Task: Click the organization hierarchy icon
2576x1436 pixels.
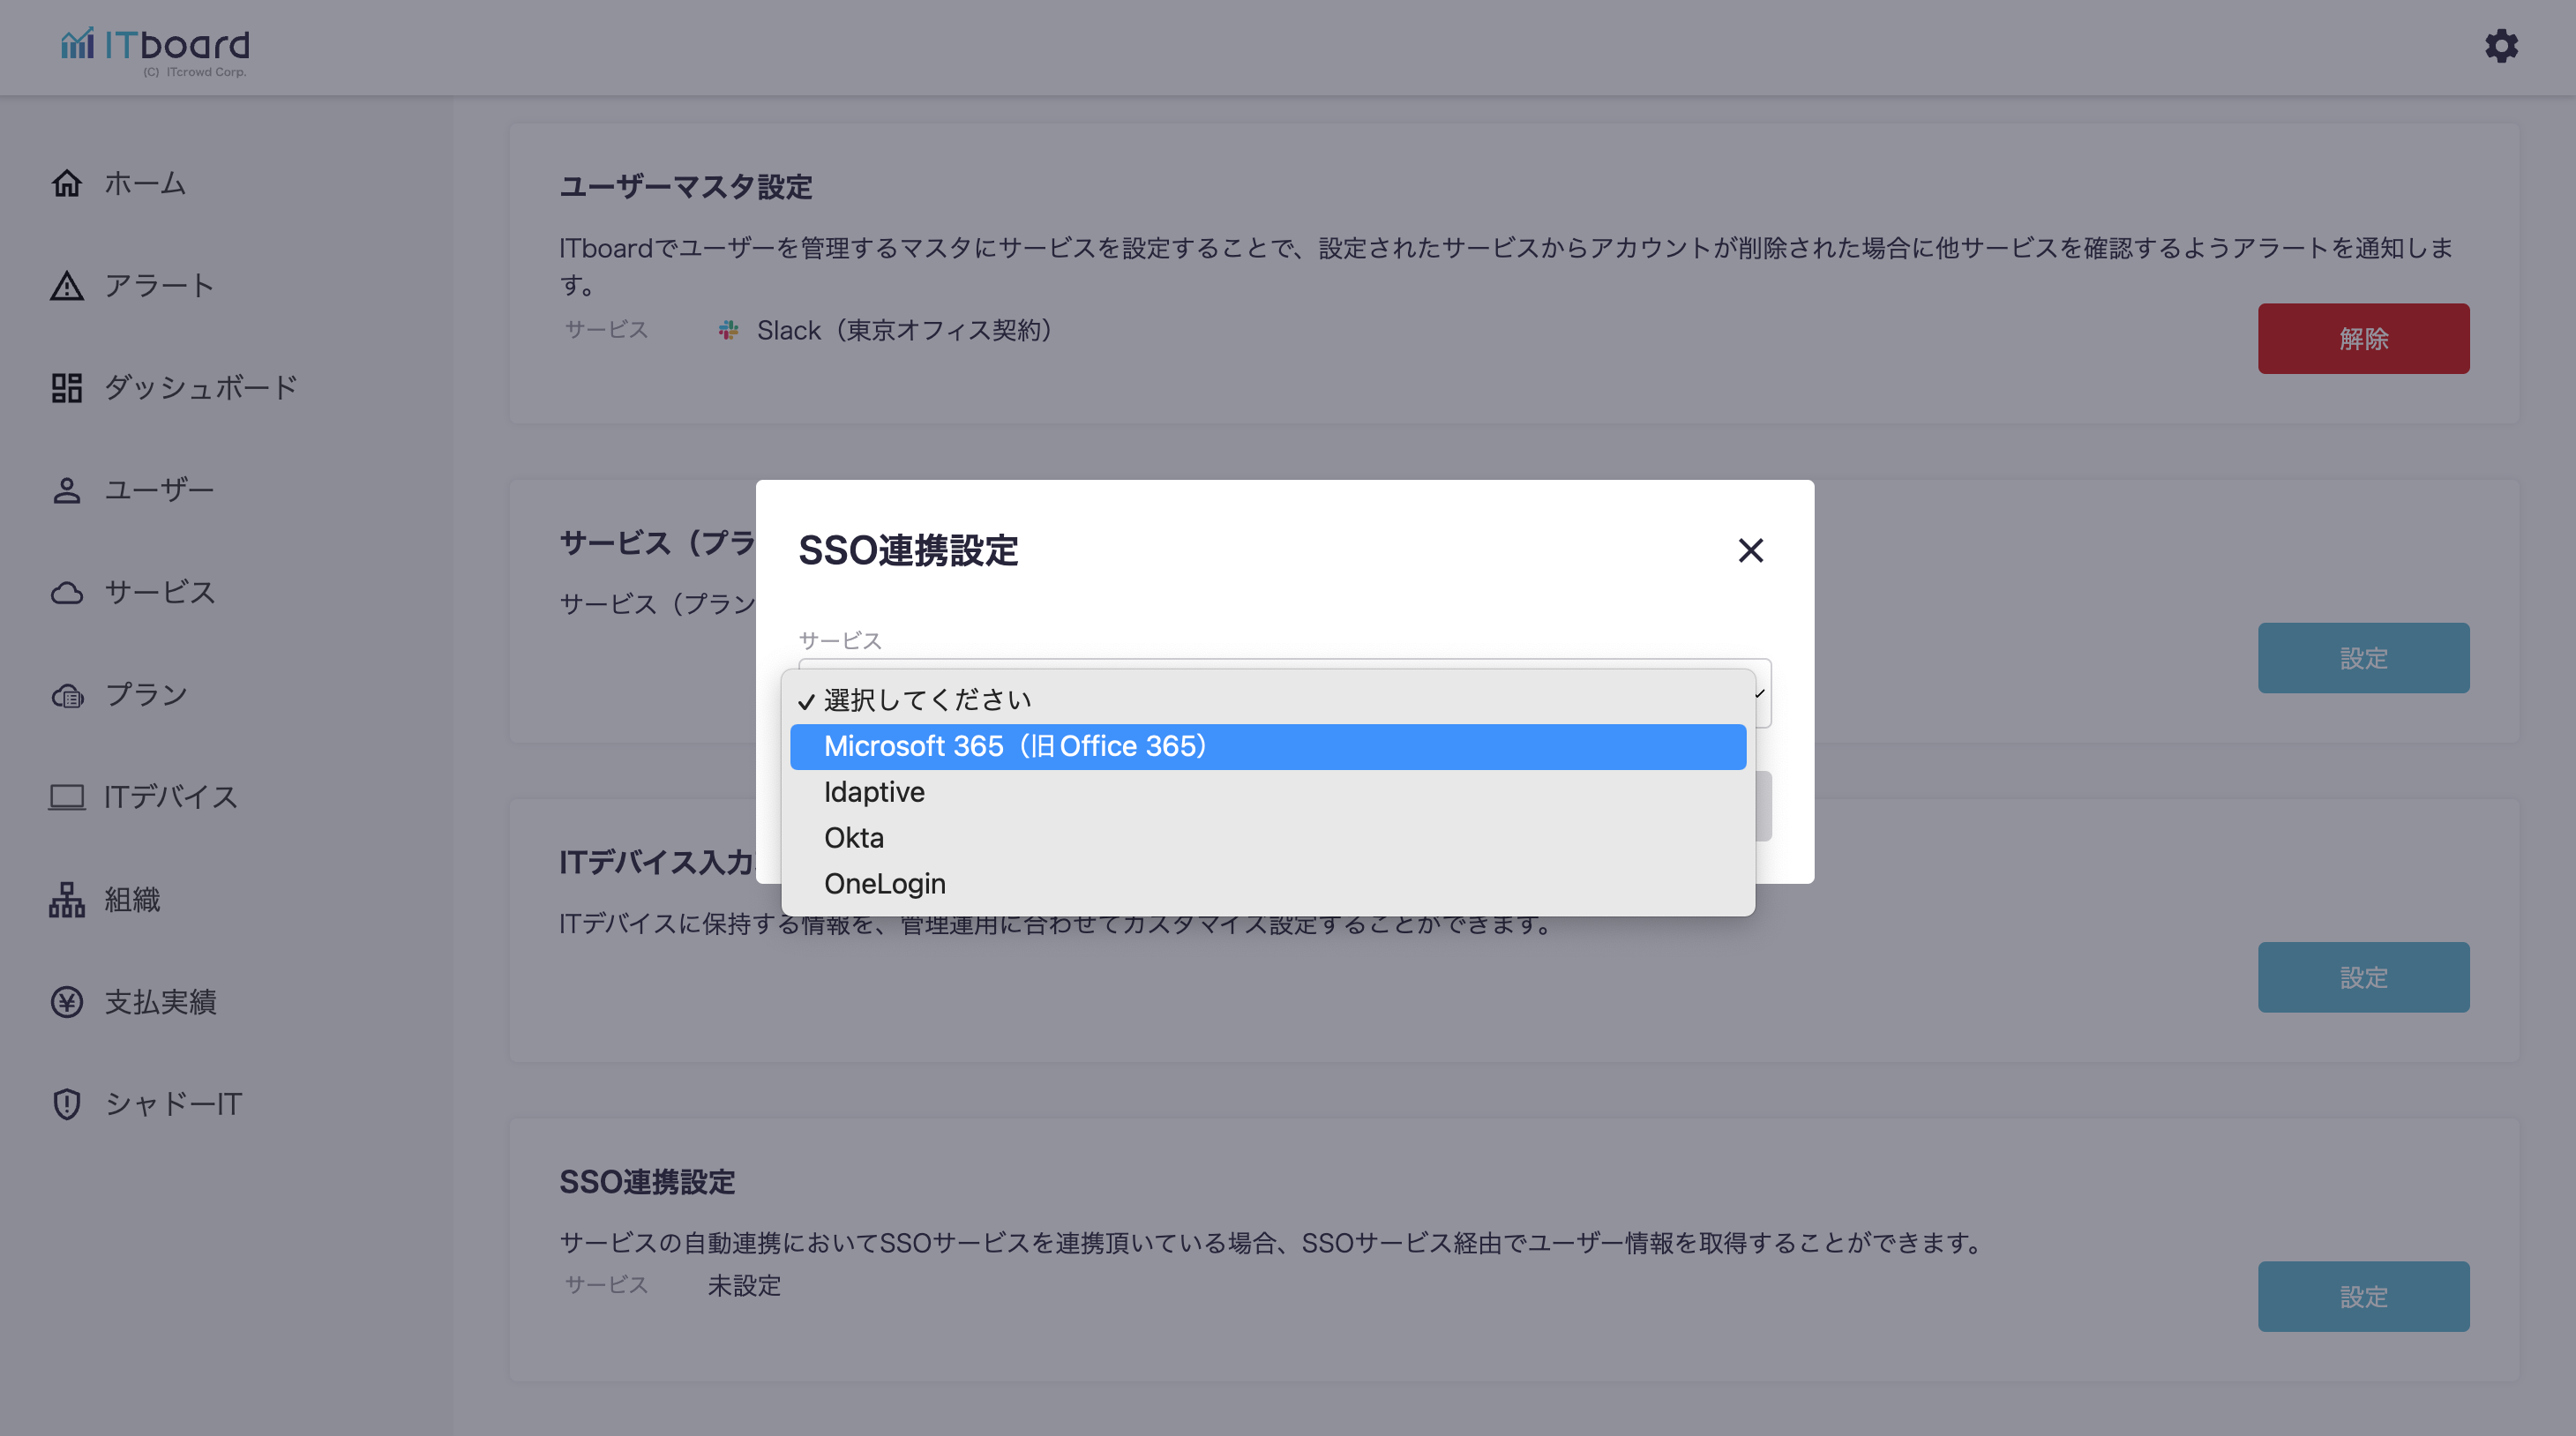Action: [67, 899]
